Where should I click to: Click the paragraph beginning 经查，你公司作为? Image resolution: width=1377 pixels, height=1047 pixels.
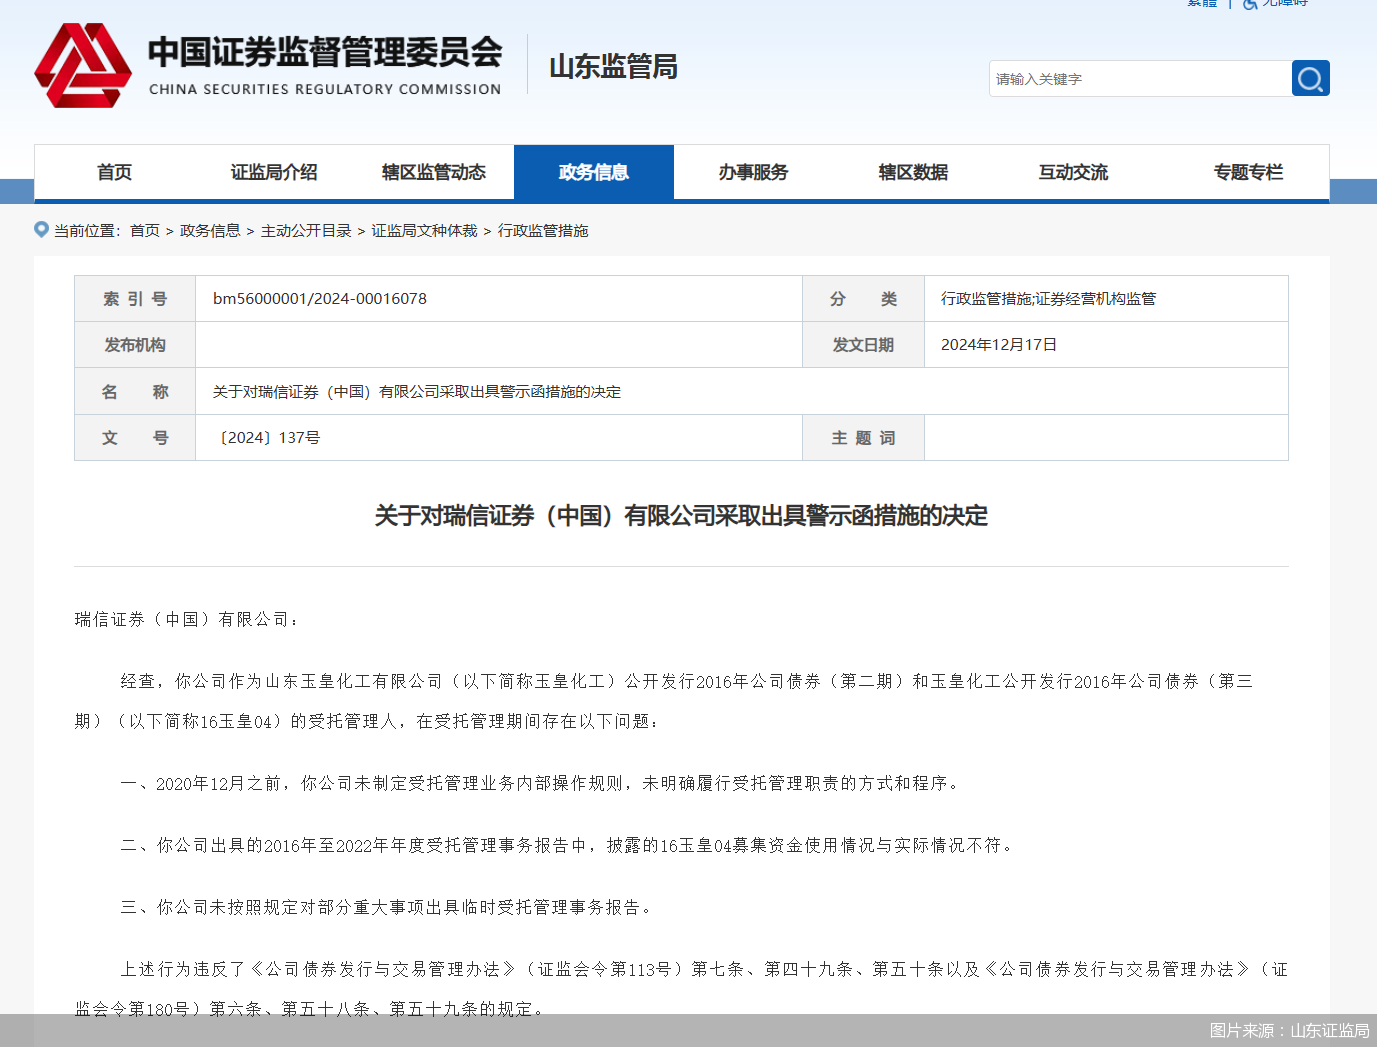(665, 701)
